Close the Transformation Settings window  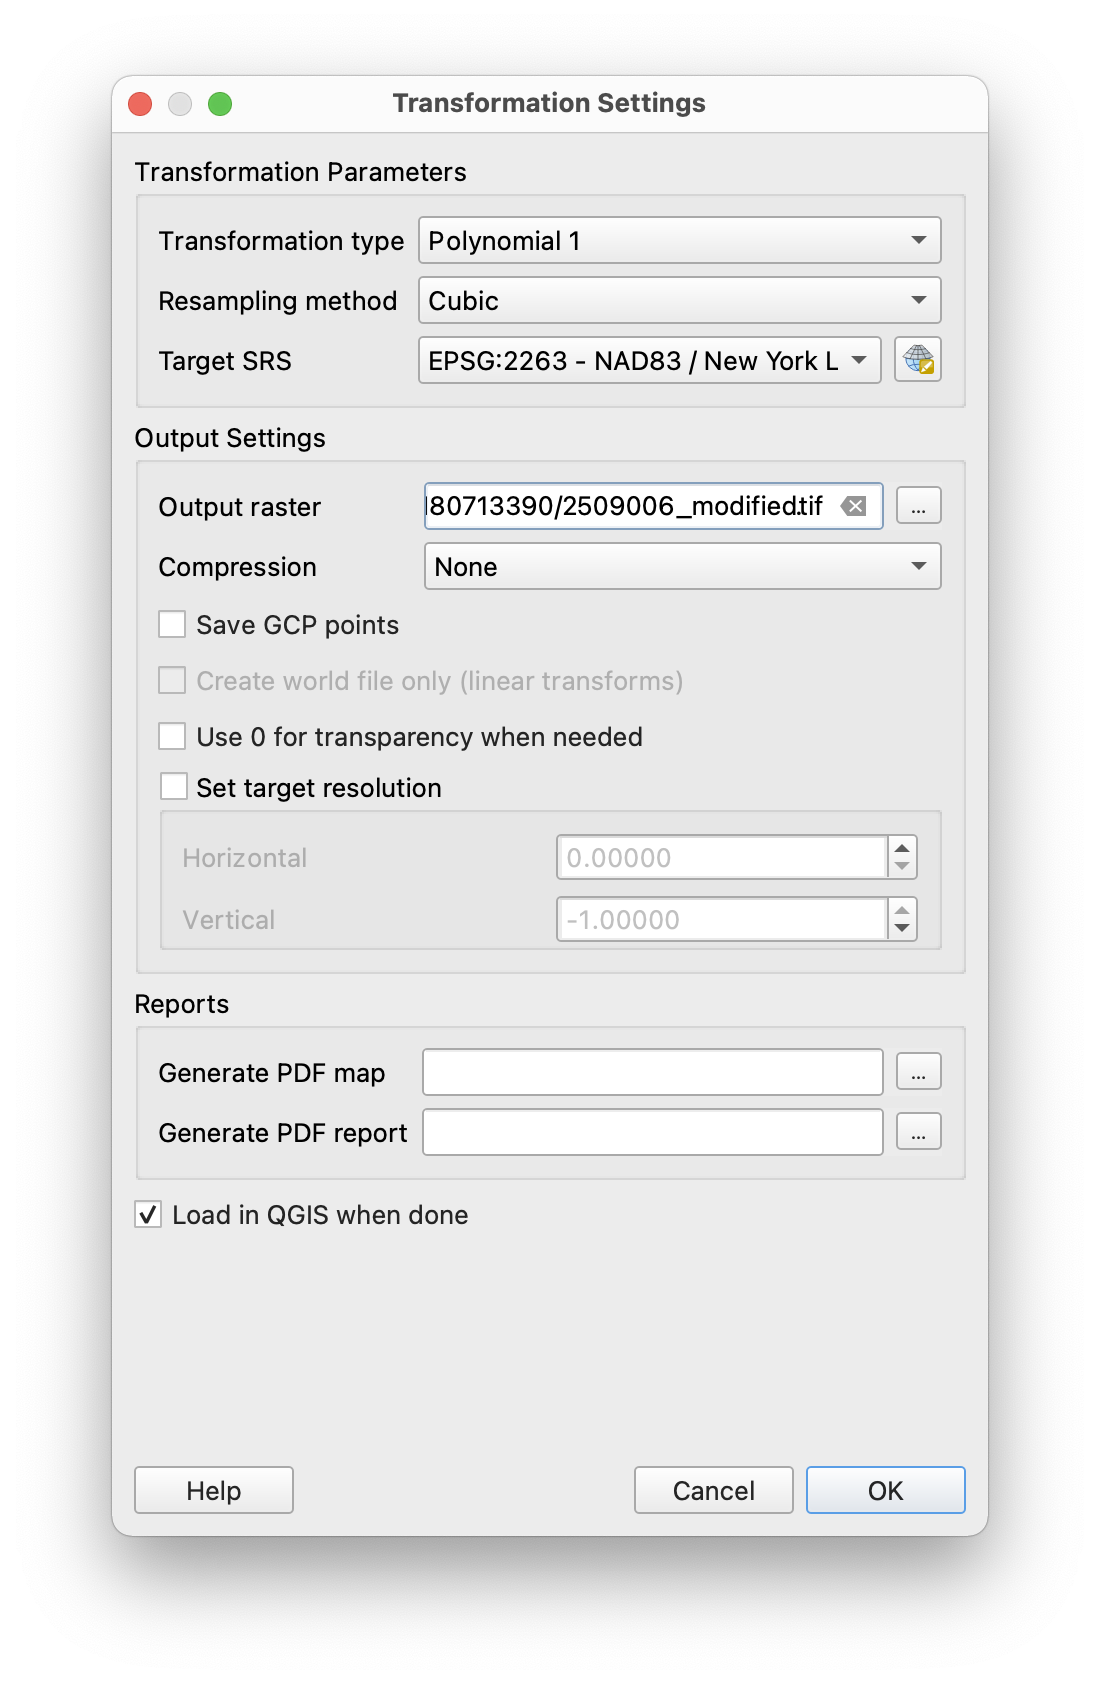pyautogui.click(x=141, y=104)
